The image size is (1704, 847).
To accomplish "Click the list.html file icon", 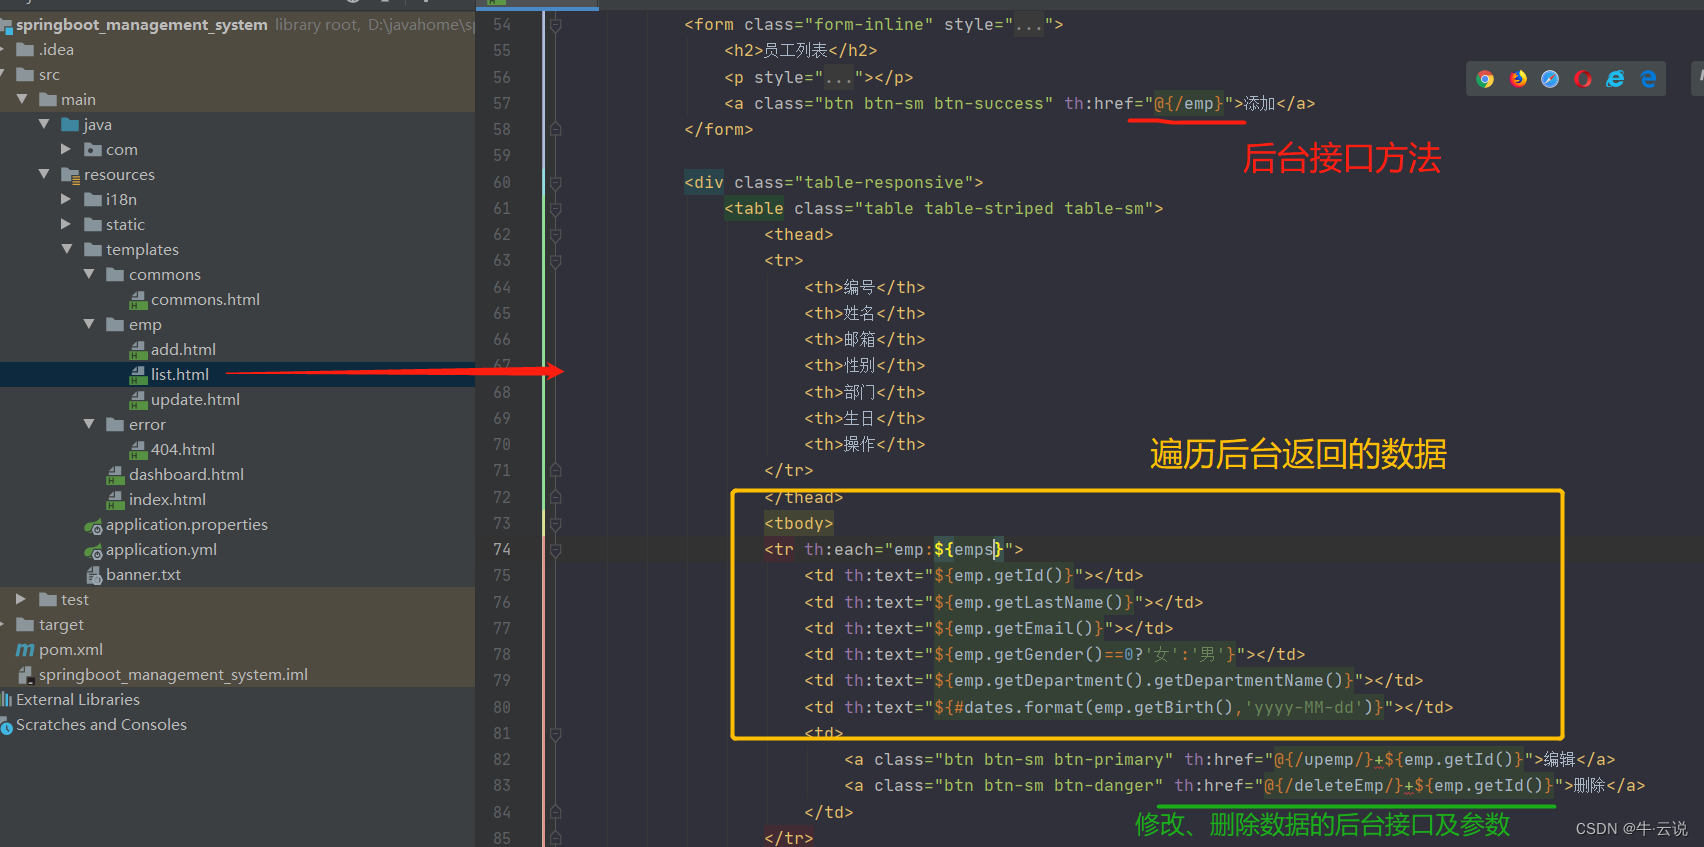I will point(138,375).
